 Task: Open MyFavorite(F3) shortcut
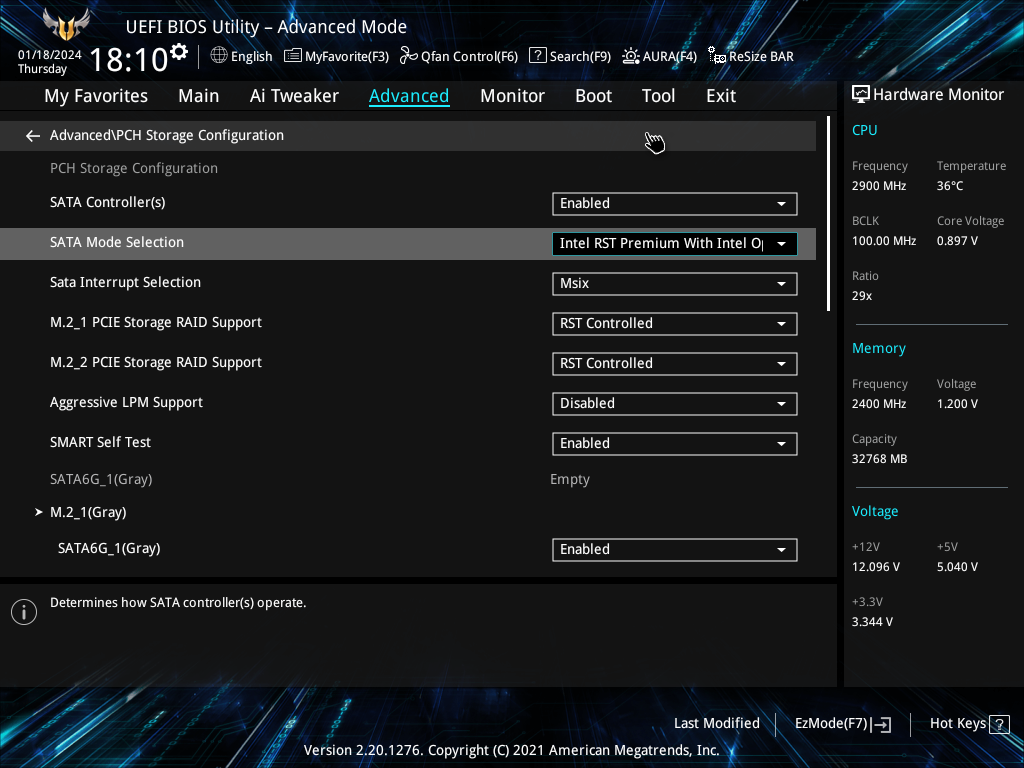click(347, 57)
